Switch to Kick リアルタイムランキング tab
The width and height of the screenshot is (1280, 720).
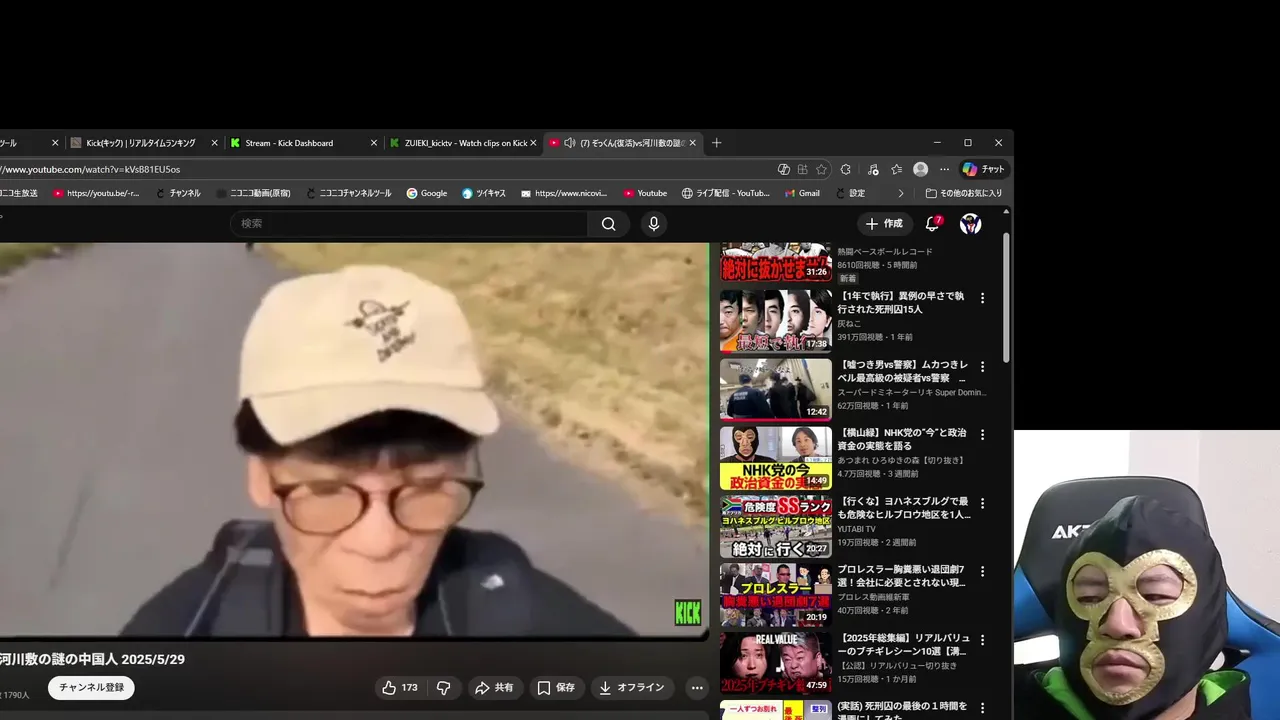click(x=140, y=143)
